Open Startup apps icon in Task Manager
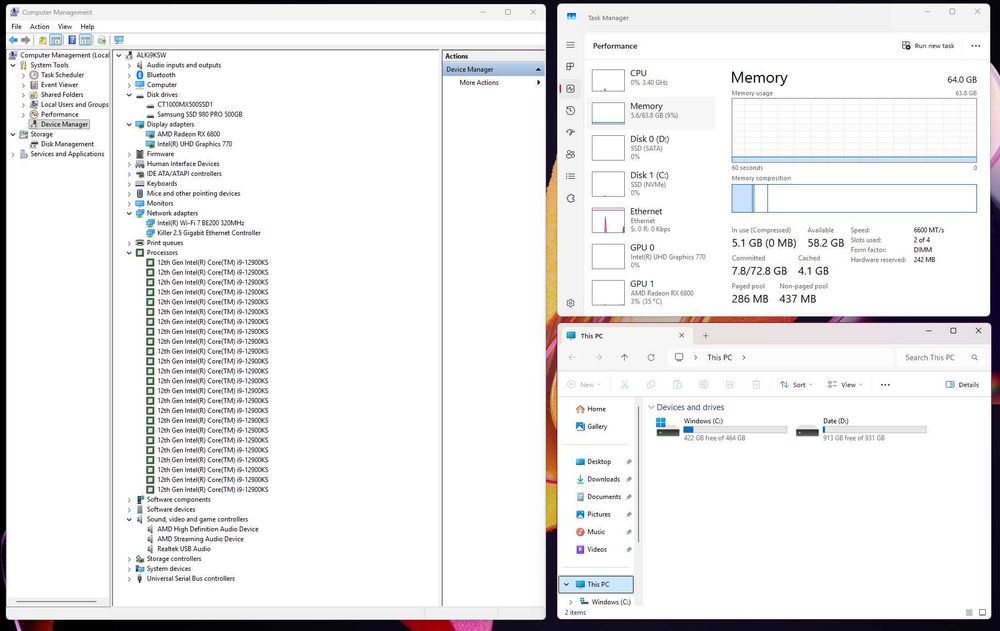The image size is (1000, 631). (x=571, y=132)
